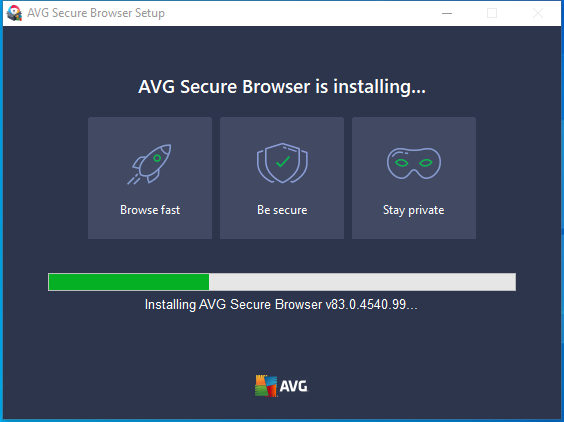This screenshot has width=564, height=422.
Task: Click the installer icon in title bar
Action: (x=14, y=13)
